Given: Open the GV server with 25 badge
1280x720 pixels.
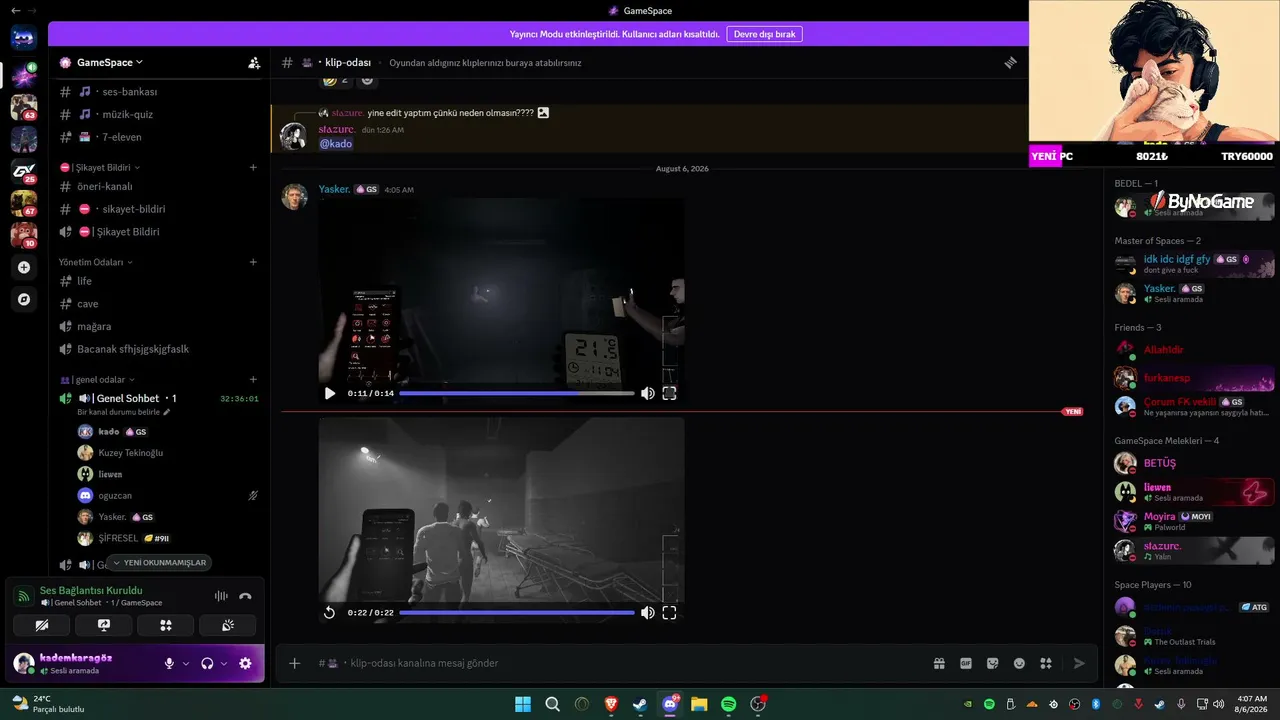Looking at the screenshot, I should 24,171.
